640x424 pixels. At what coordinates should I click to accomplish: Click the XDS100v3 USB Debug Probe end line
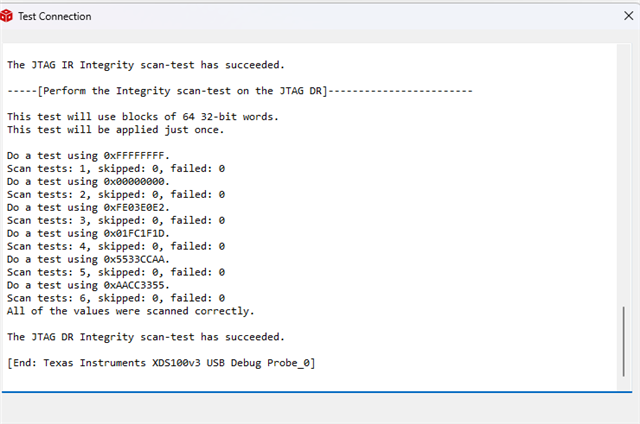coord(160,362)
